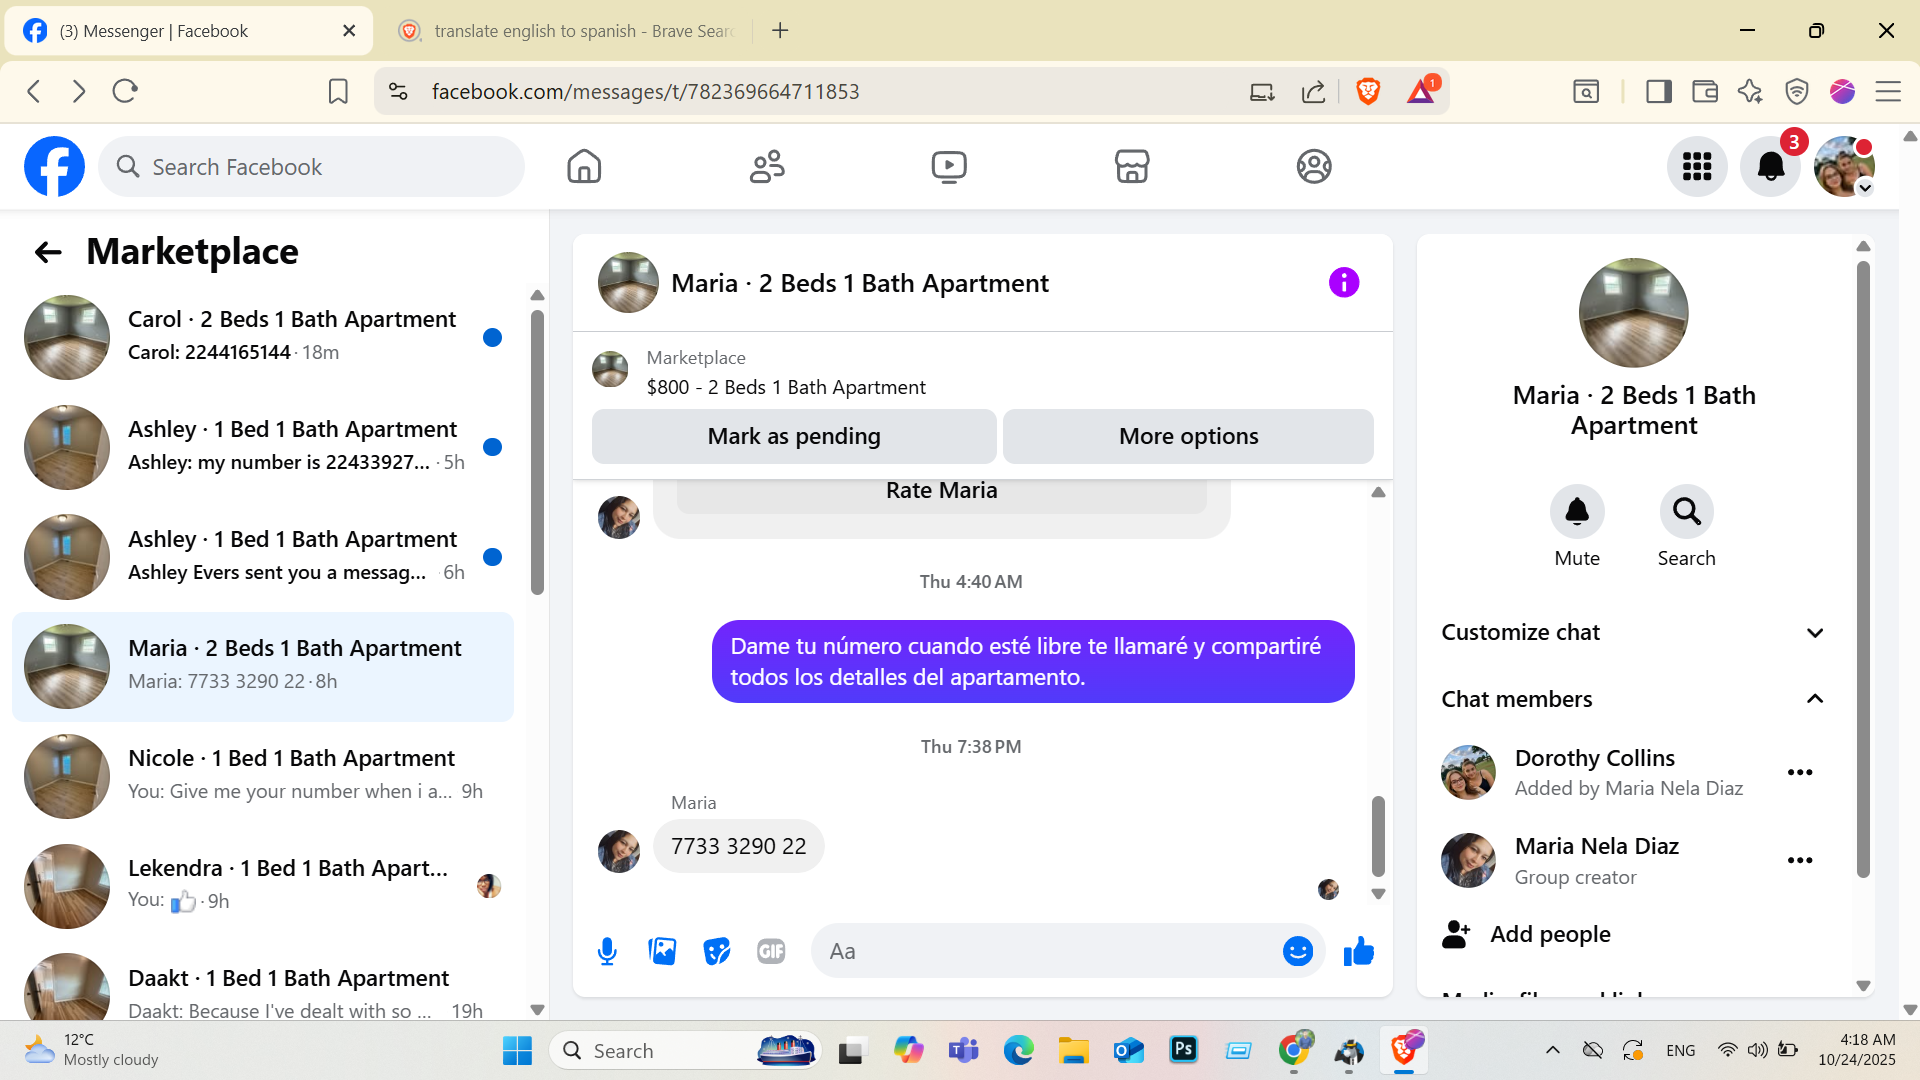The image size is (1920, 1080).
Task: Open the GIF picker
Action: (771, 951)
